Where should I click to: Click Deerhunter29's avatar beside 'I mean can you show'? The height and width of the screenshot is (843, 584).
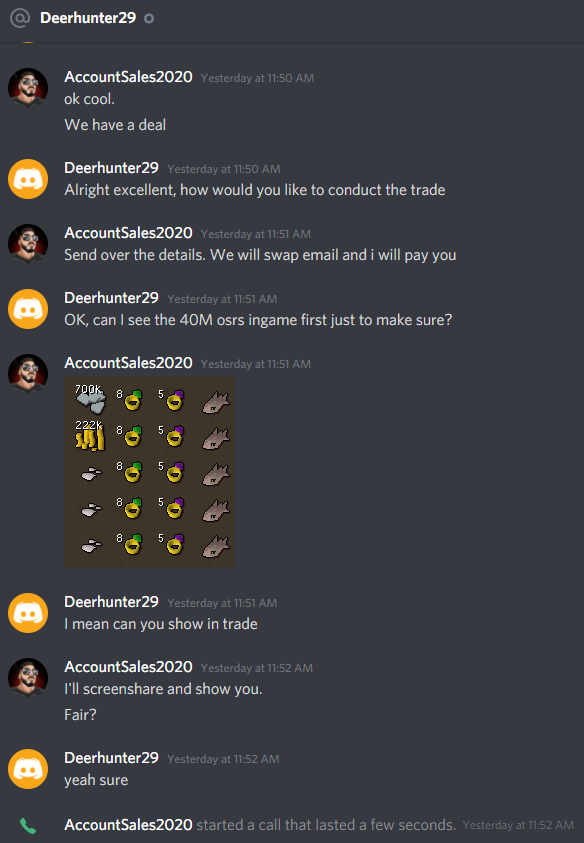[x=28, y=613]
